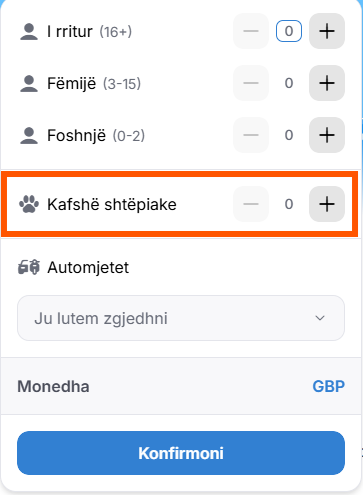Confirm selection with the Konfirmoni button
Screen dimensions: 363x495
(181, 453)
